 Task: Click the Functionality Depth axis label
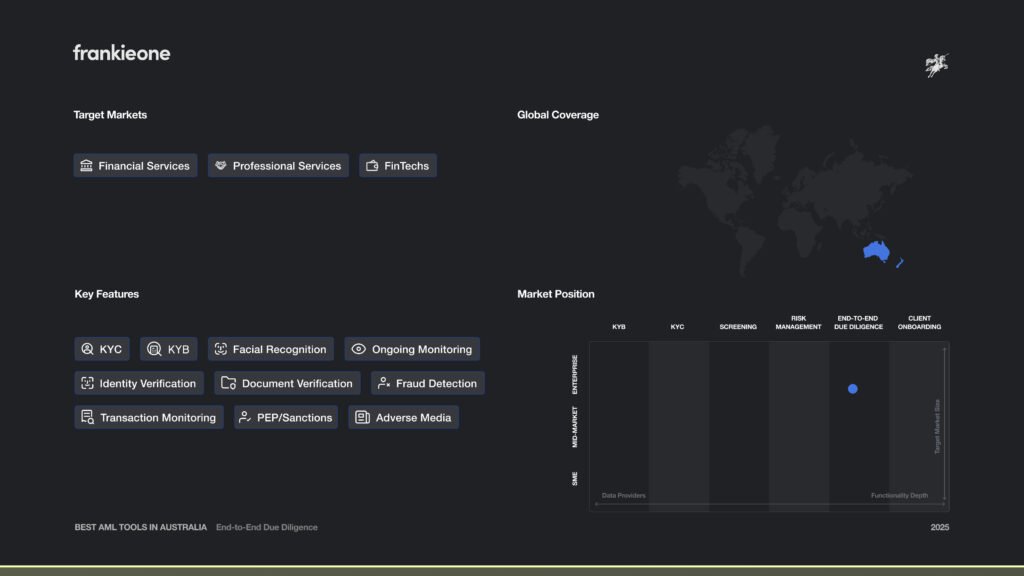(x=899, y=496)
